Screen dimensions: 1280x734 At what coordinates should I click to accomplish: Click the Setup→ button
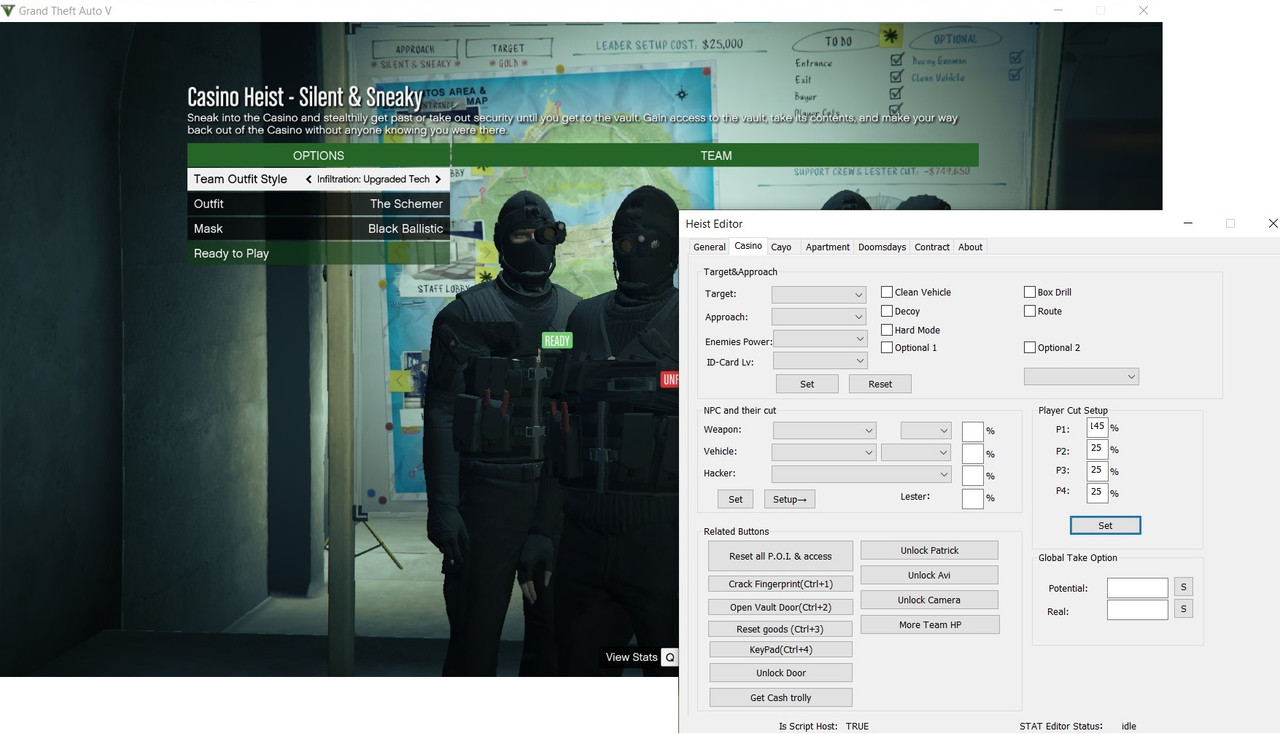tap(790, 499)
